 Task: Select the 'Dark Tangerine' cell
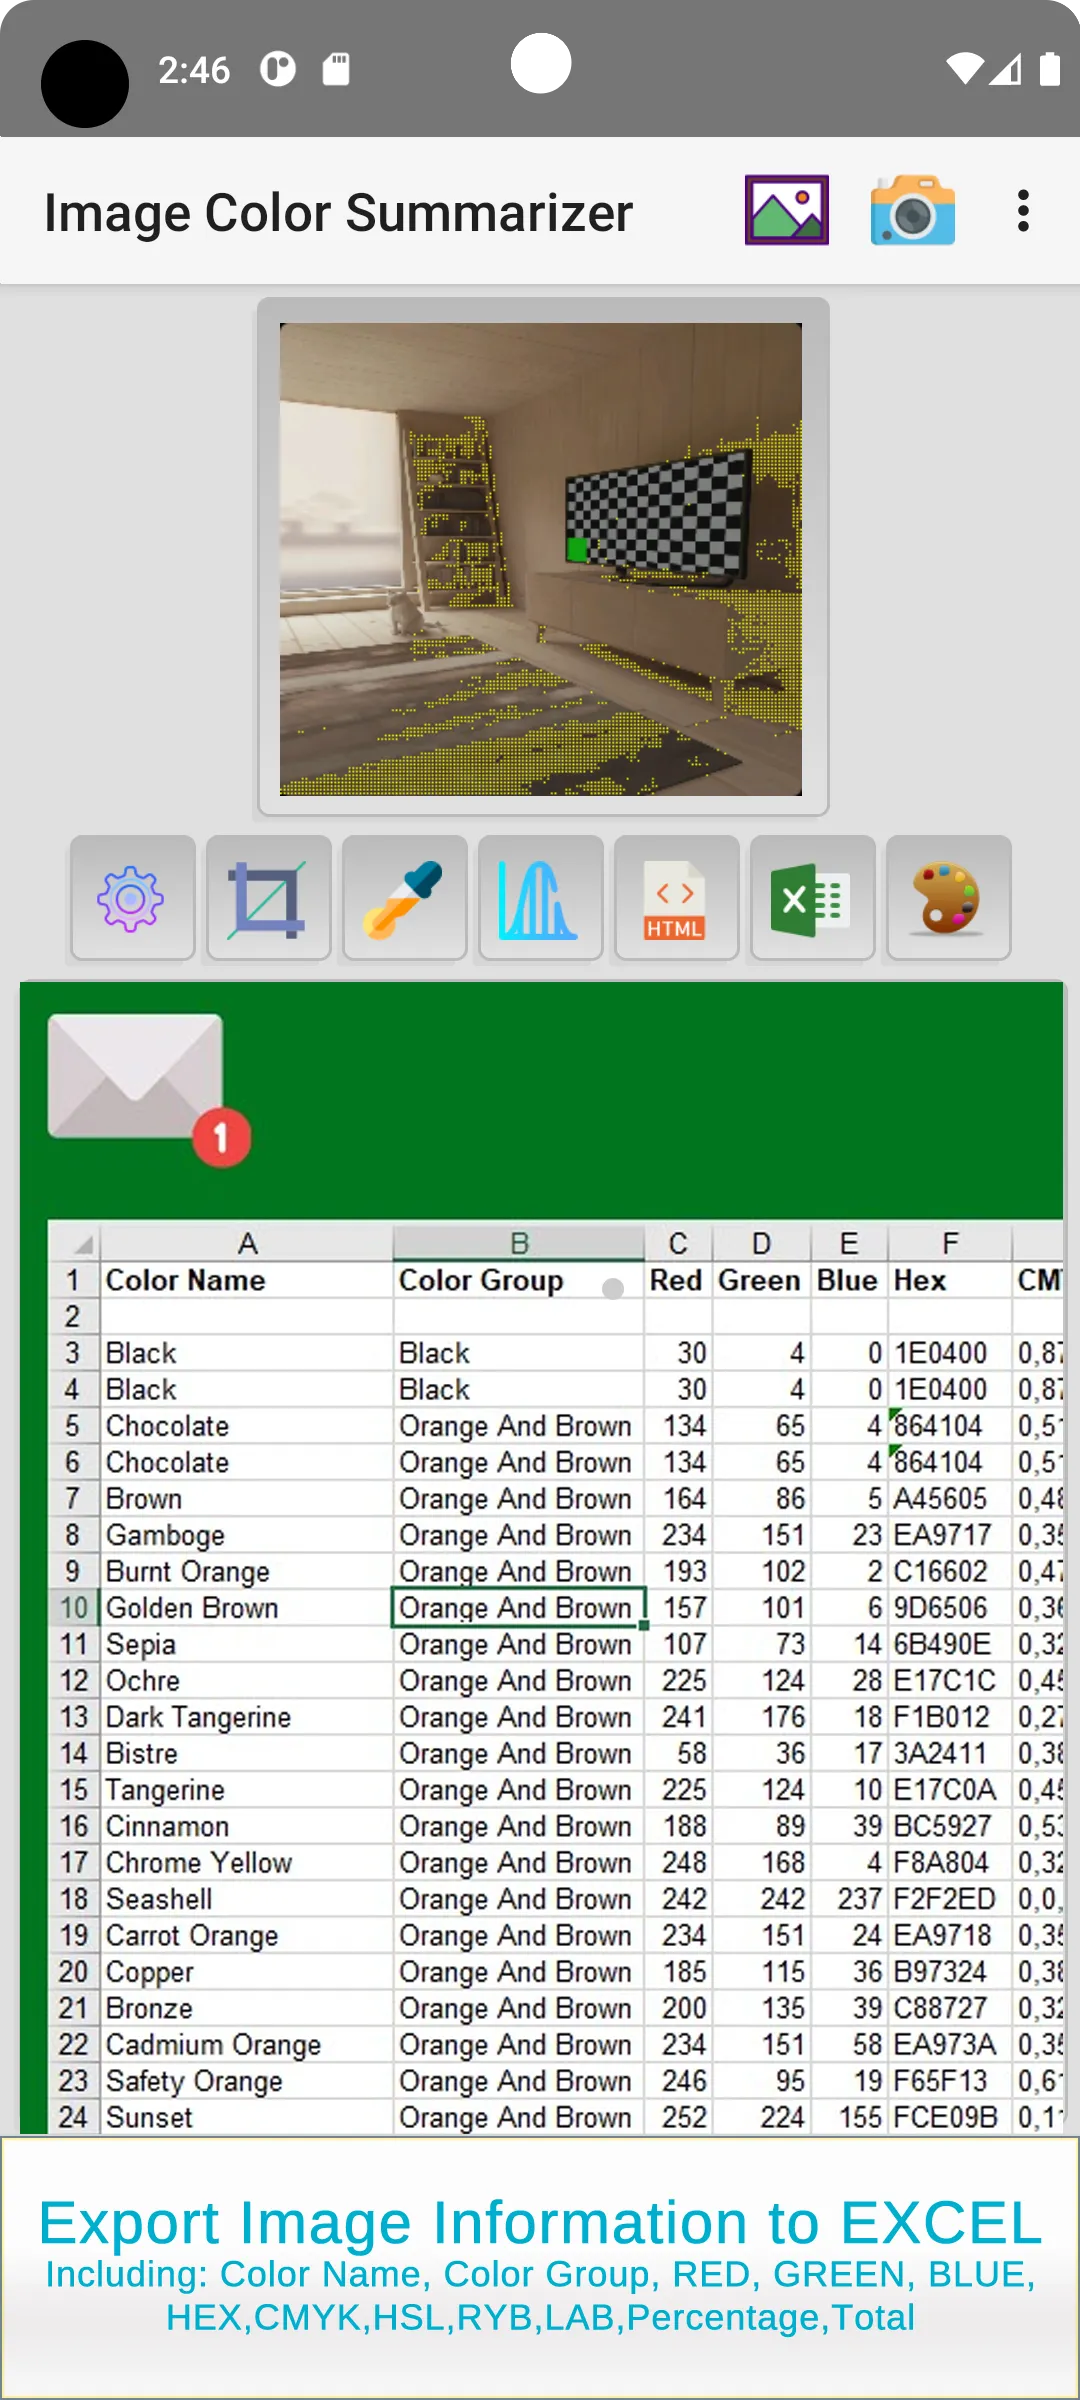pyautogui.click(x=246, y=1717)
